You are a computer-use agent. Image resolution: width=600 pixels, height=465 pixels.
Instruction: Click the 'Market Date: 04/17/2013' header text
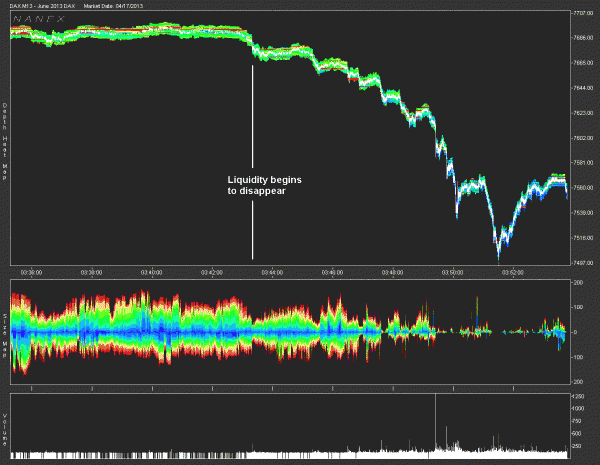click(113, 6)
